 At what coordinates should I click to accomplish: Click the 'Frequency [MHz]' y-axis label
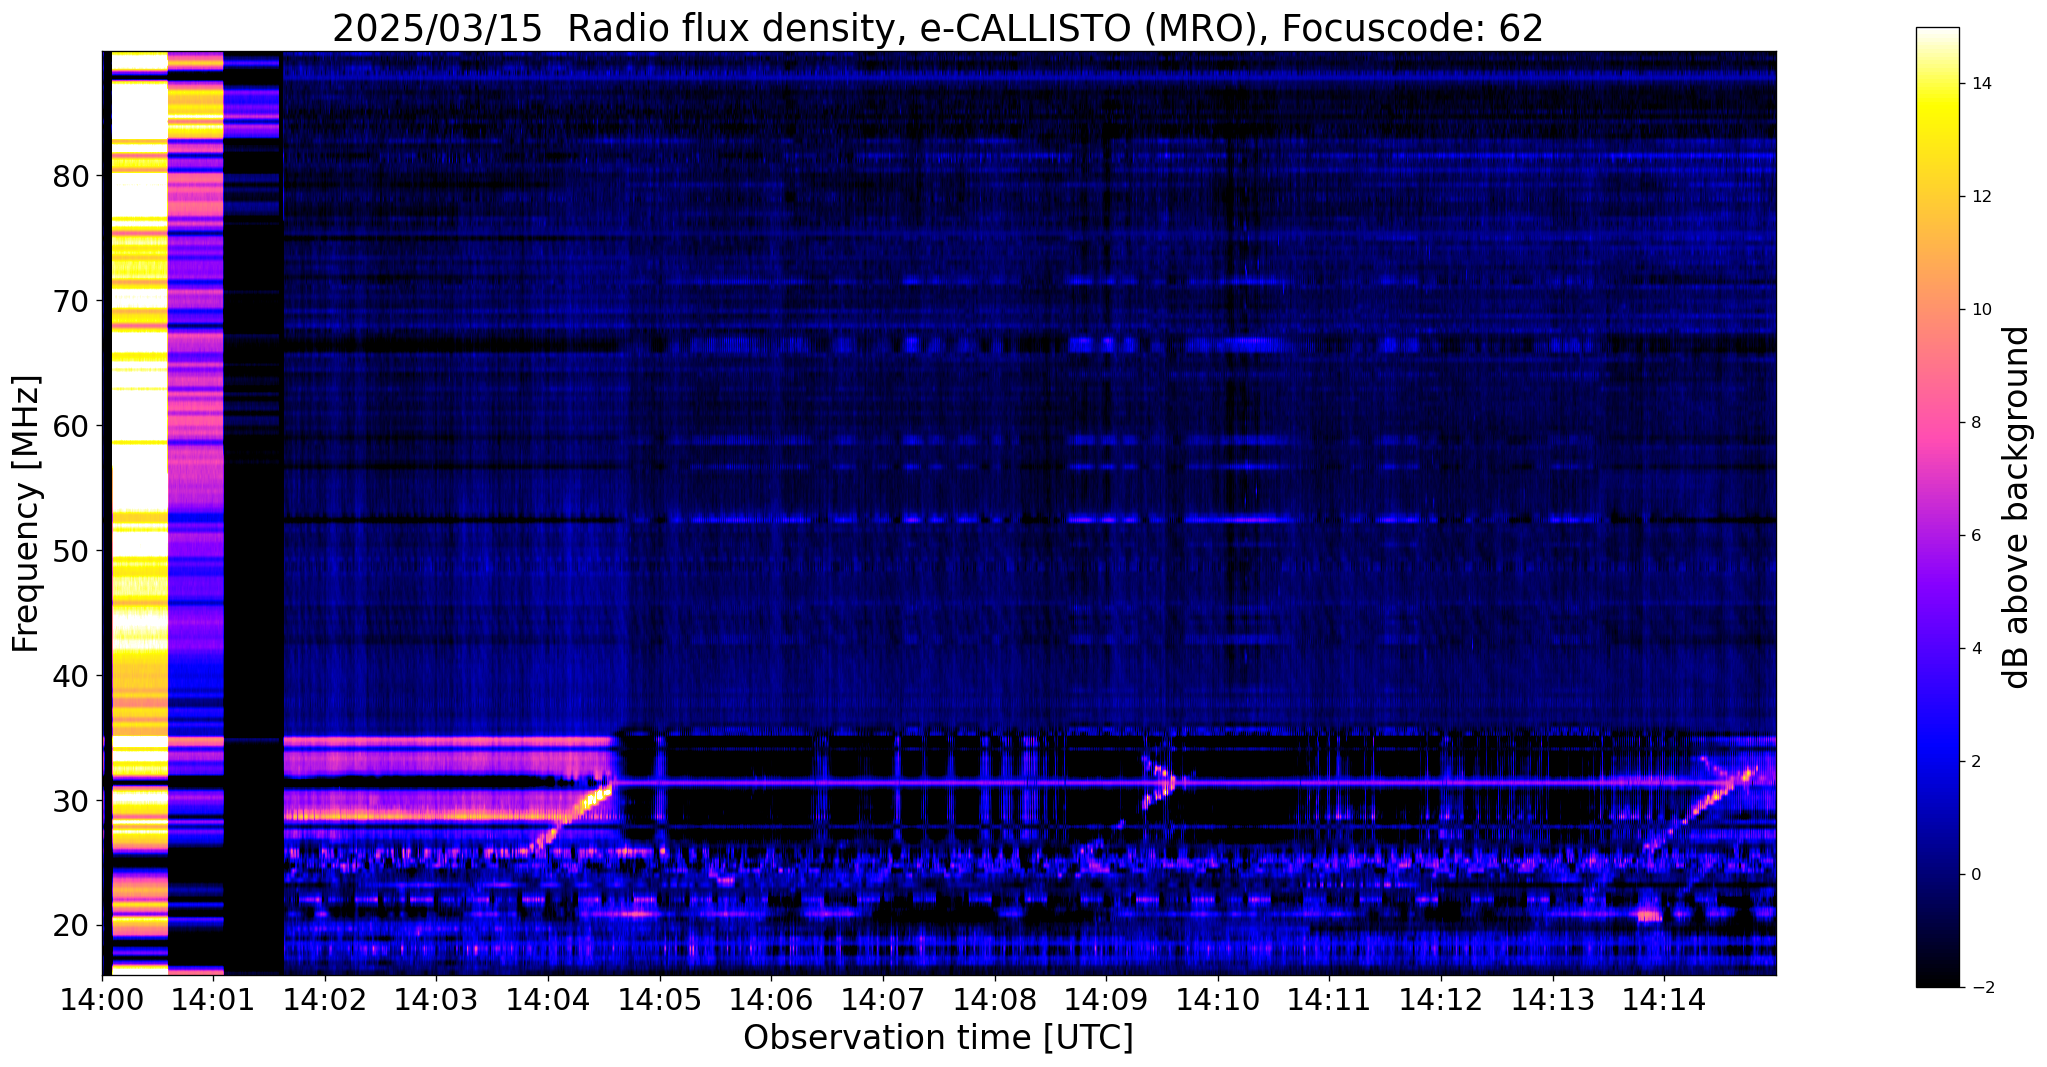[27, 513]
